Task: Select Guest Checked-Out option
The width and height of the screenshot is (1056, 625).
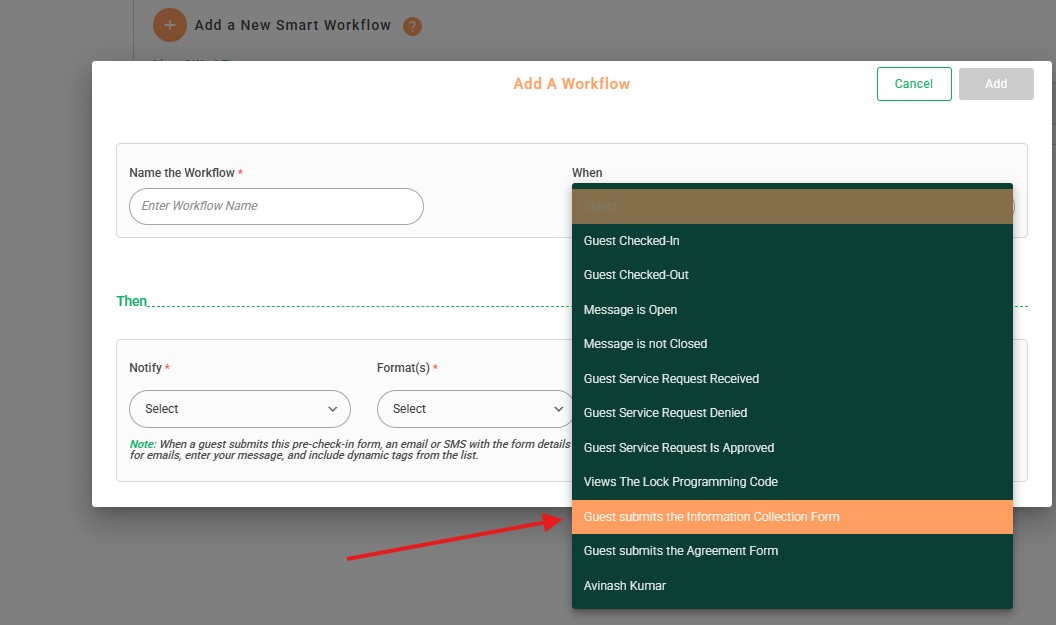Action: 792,275
